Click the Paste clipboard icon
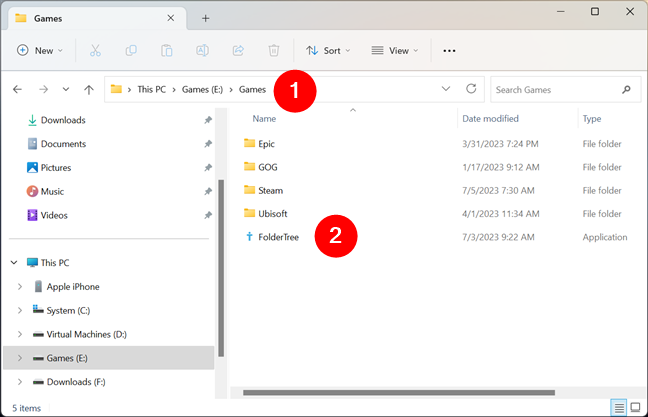648x417 pixels. 167,50
